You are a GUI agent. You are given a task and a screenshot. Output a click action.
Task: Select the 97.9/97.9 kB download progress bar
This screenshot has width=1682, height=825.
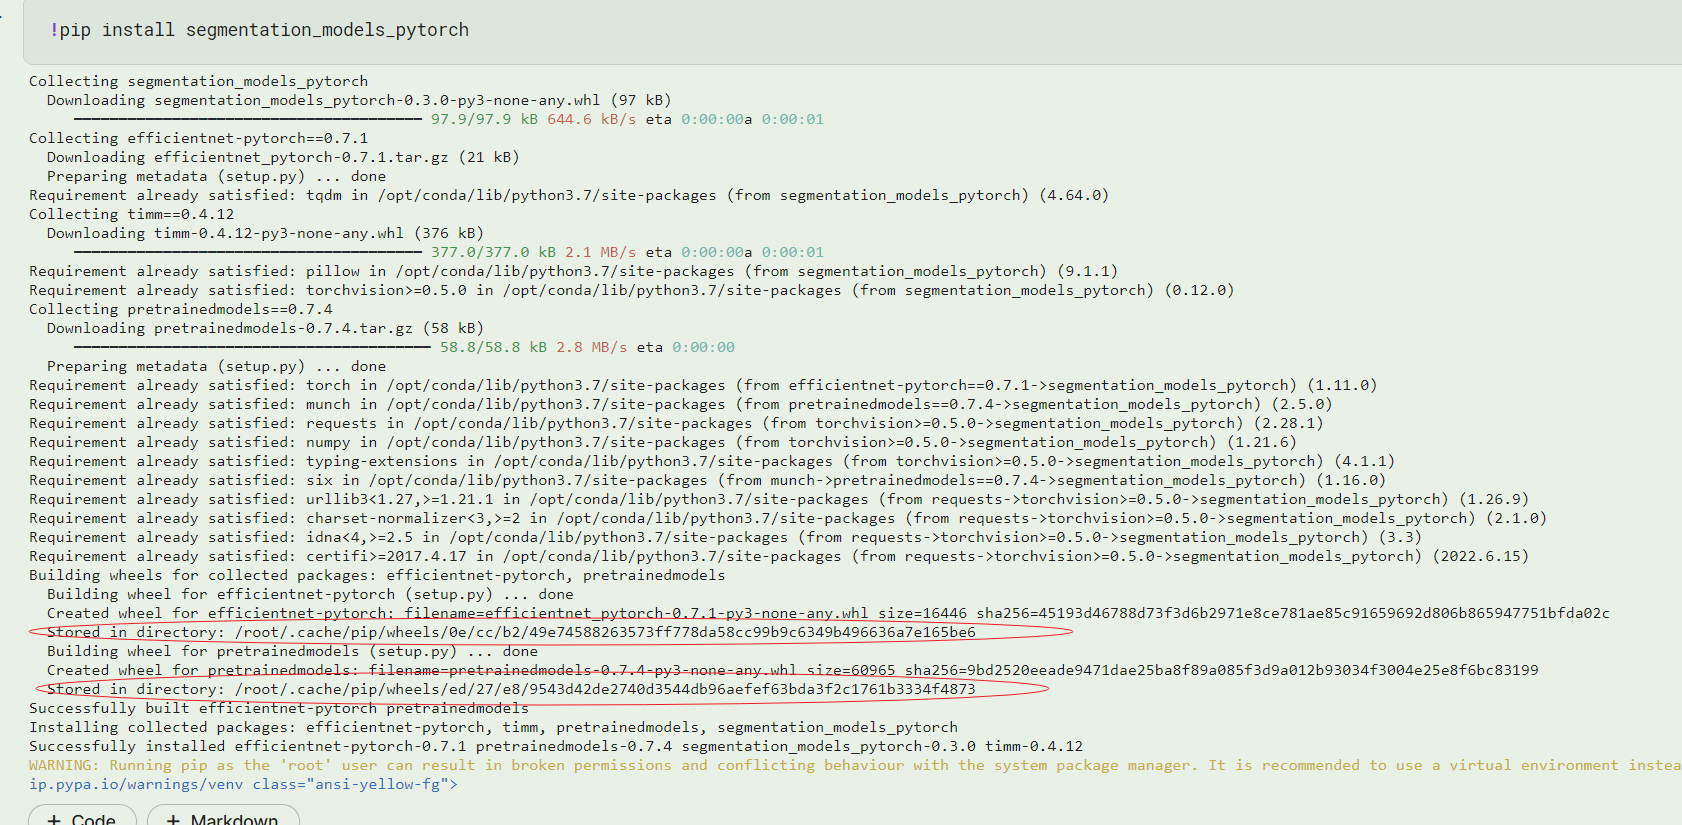click(x=248, y=119)
